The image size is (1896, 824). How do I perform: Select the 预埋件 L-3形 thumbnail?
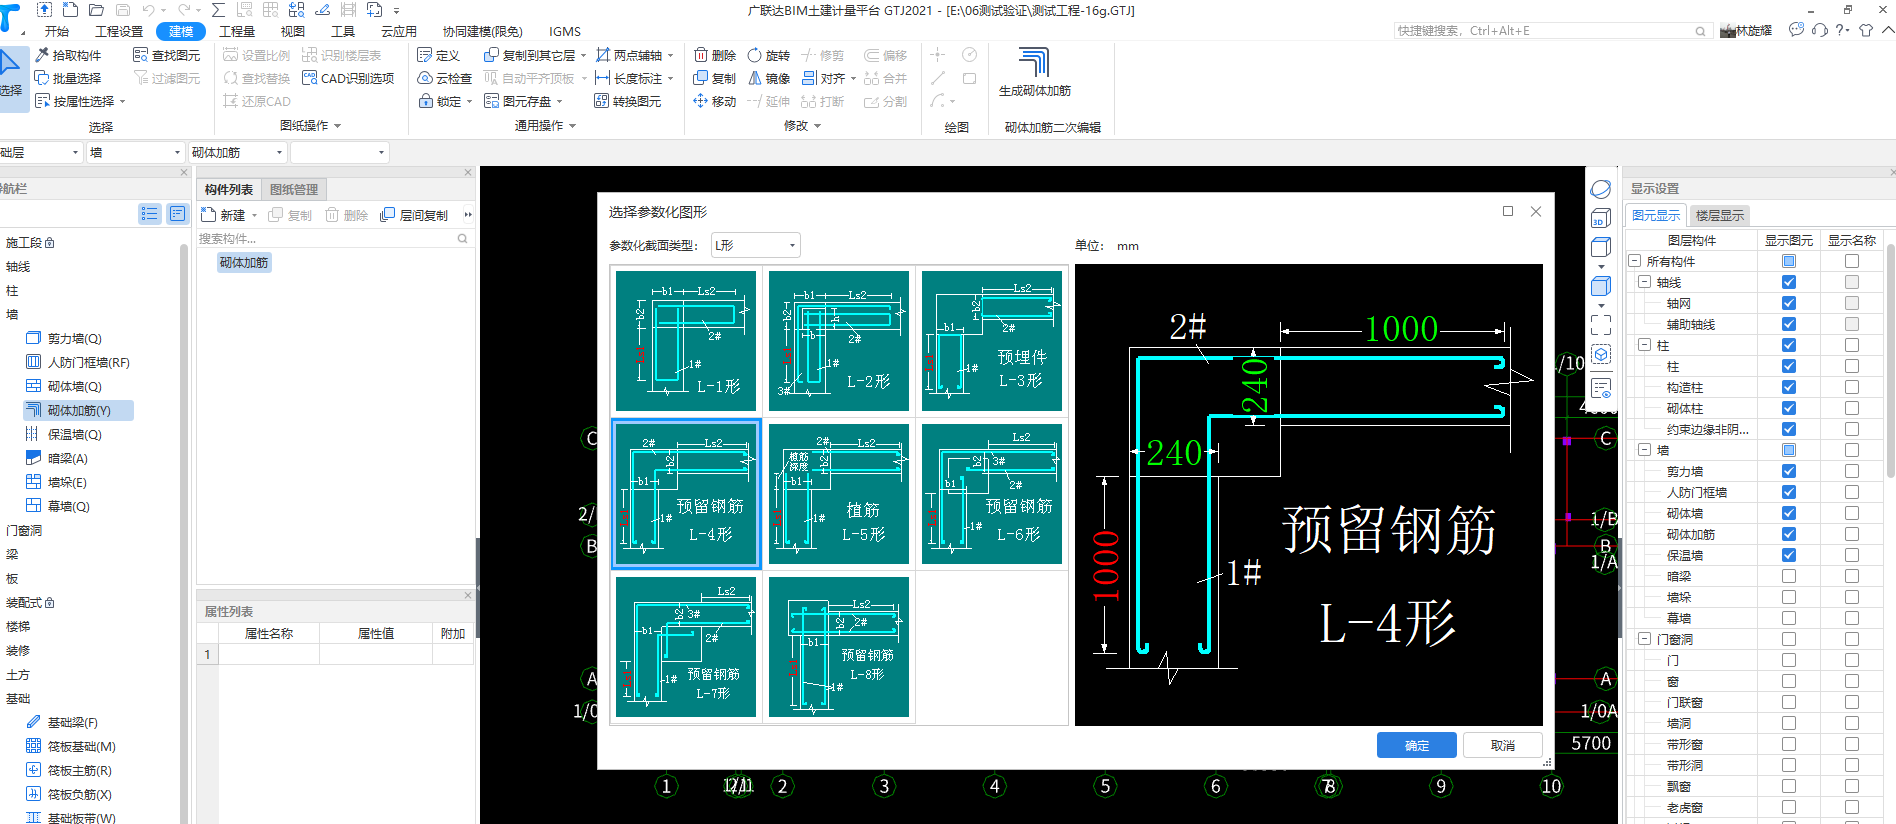coord(992,341)
